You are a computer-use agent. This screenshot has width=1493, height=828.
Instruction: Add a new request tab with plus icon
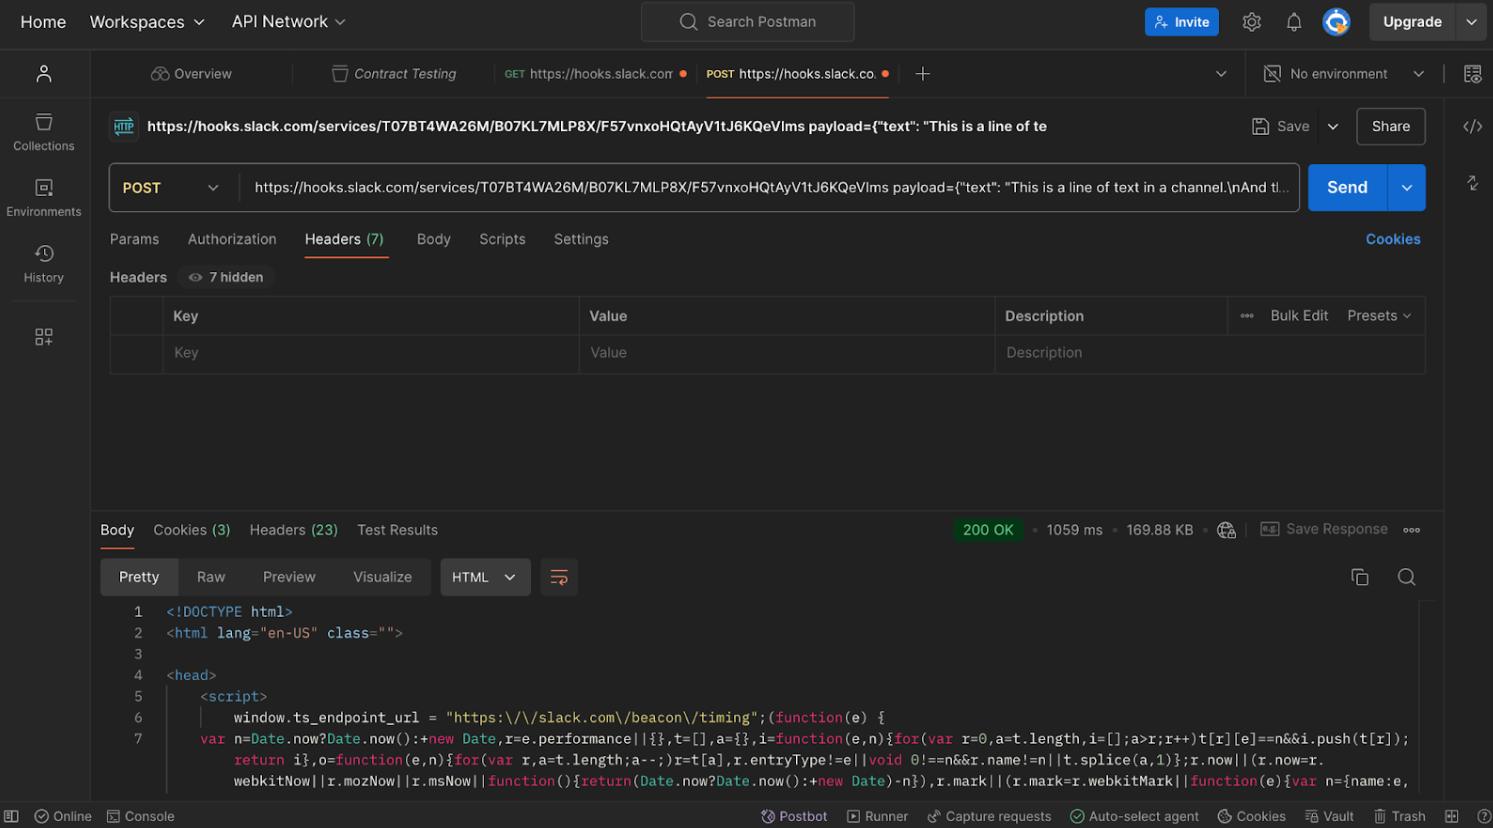[922, 74]
